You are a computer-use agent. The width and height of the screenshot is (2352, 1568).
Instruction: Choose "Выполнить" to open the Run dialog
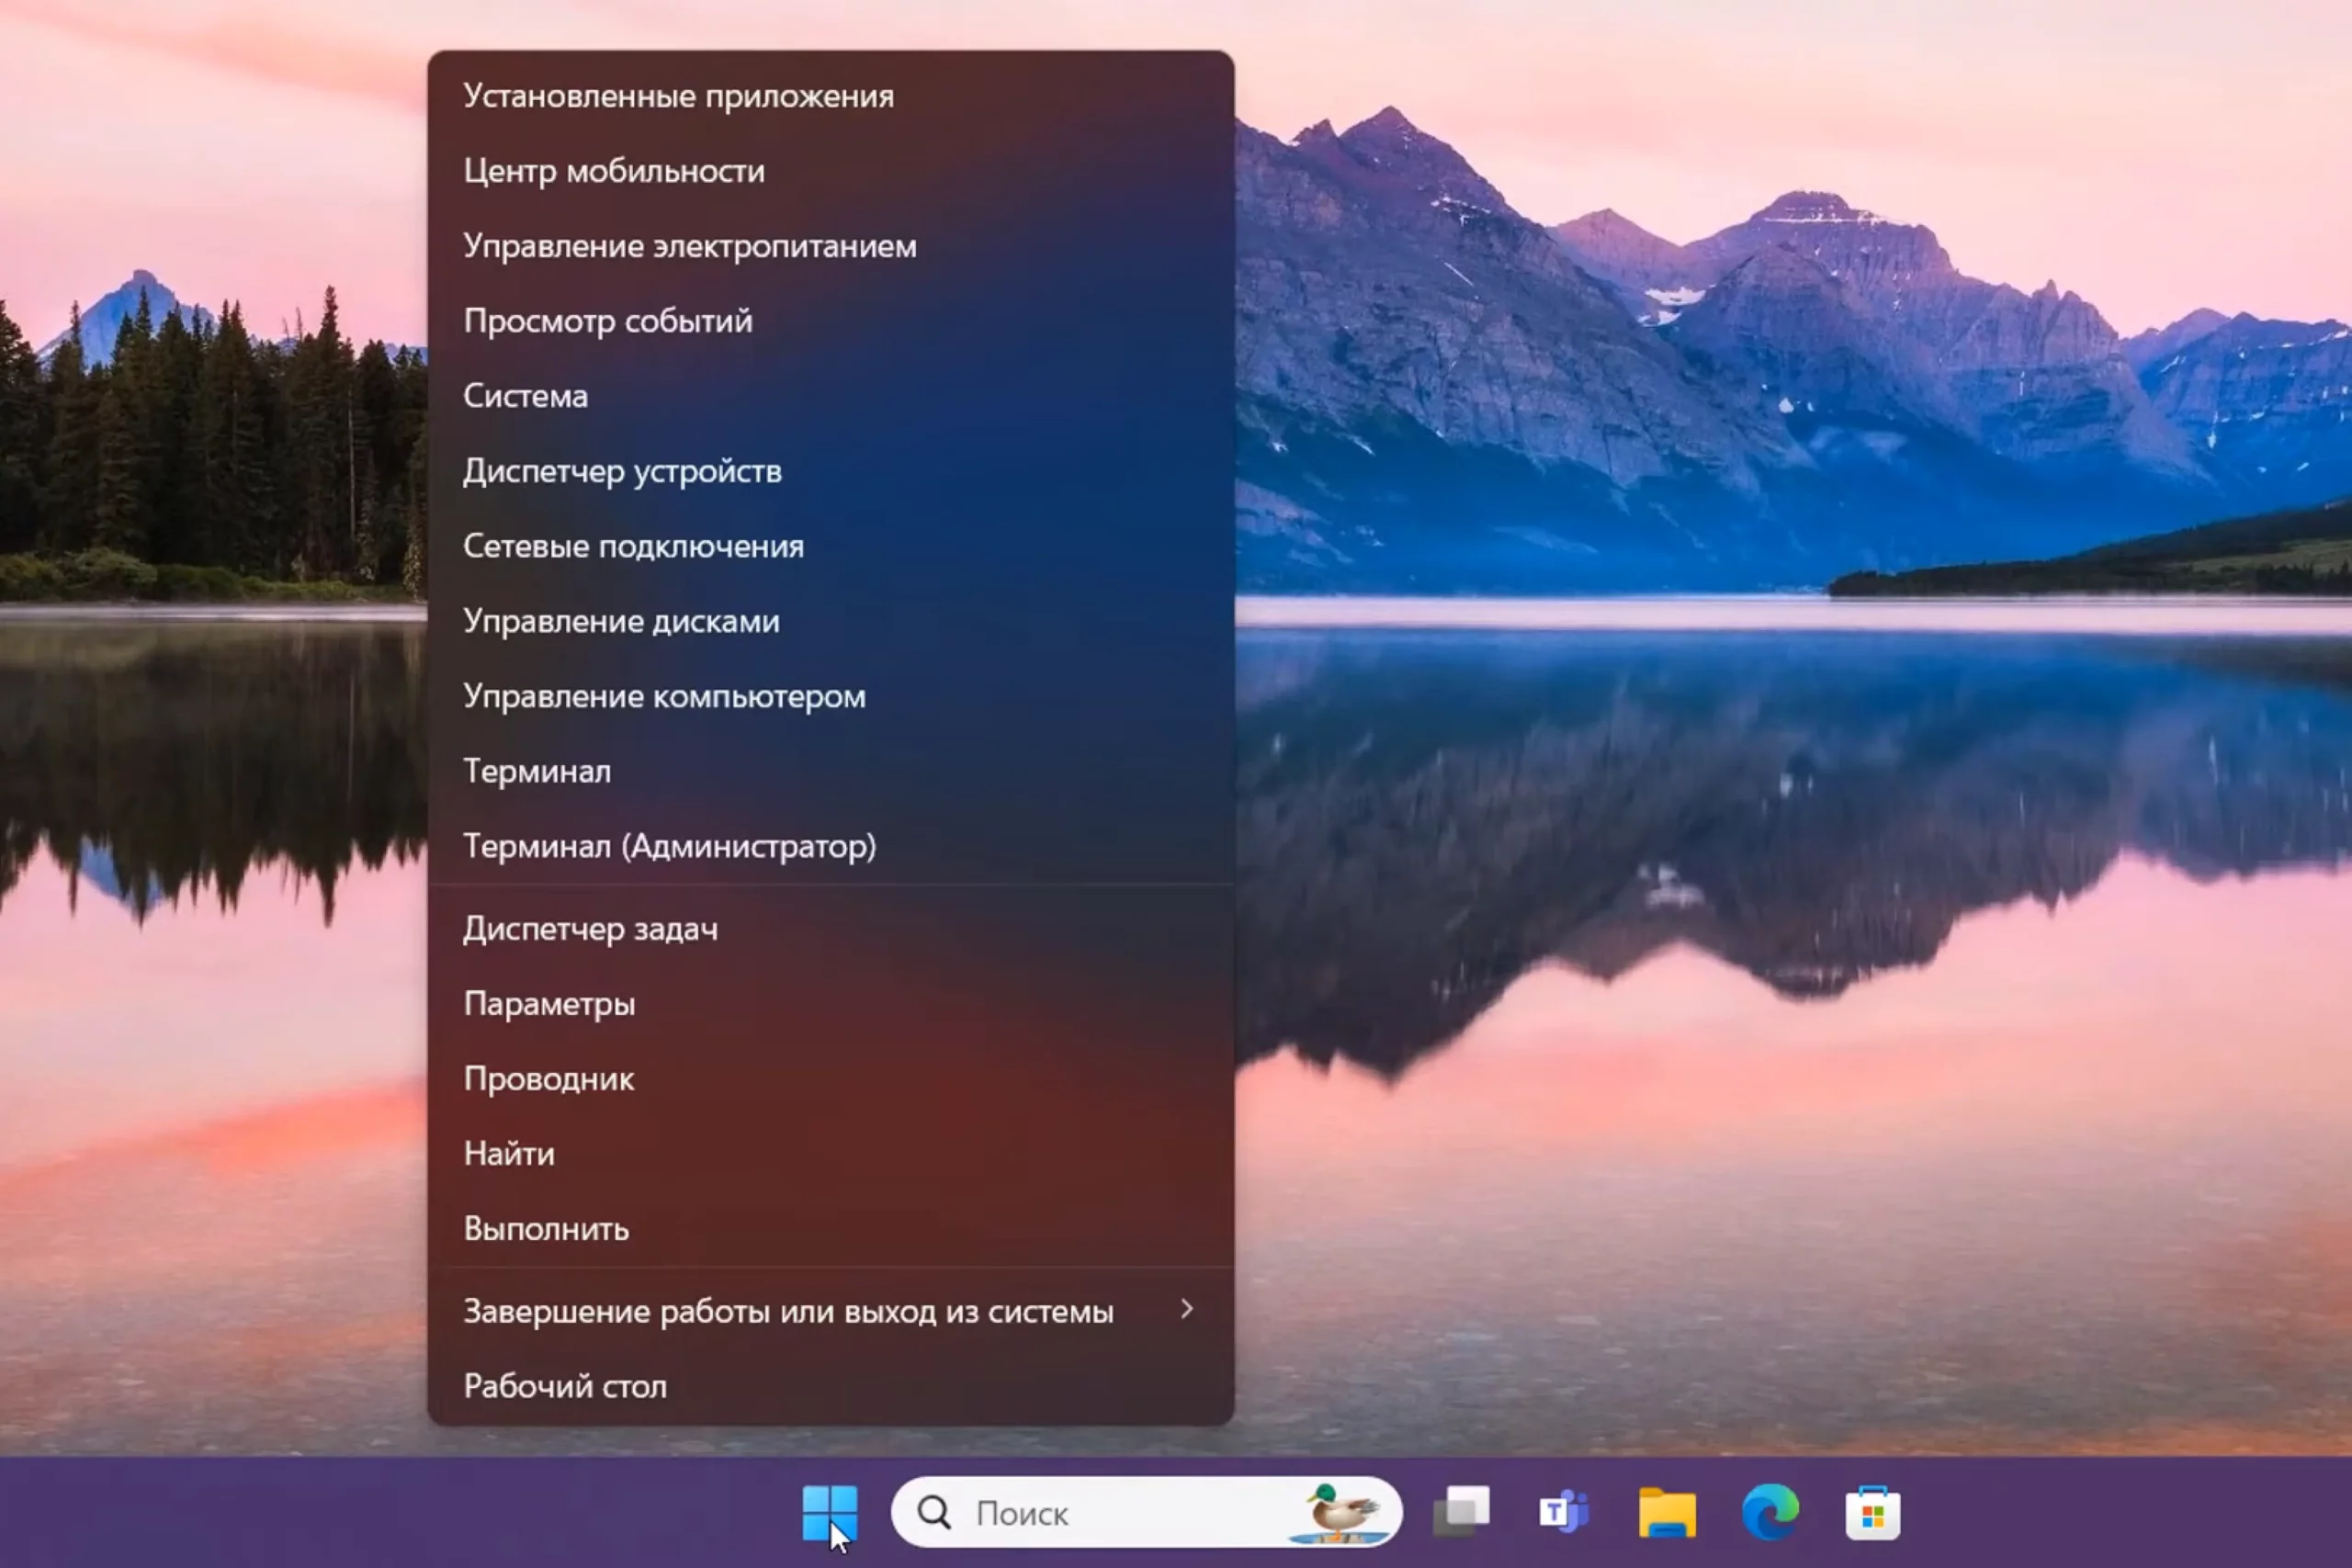click(546, 1229)
